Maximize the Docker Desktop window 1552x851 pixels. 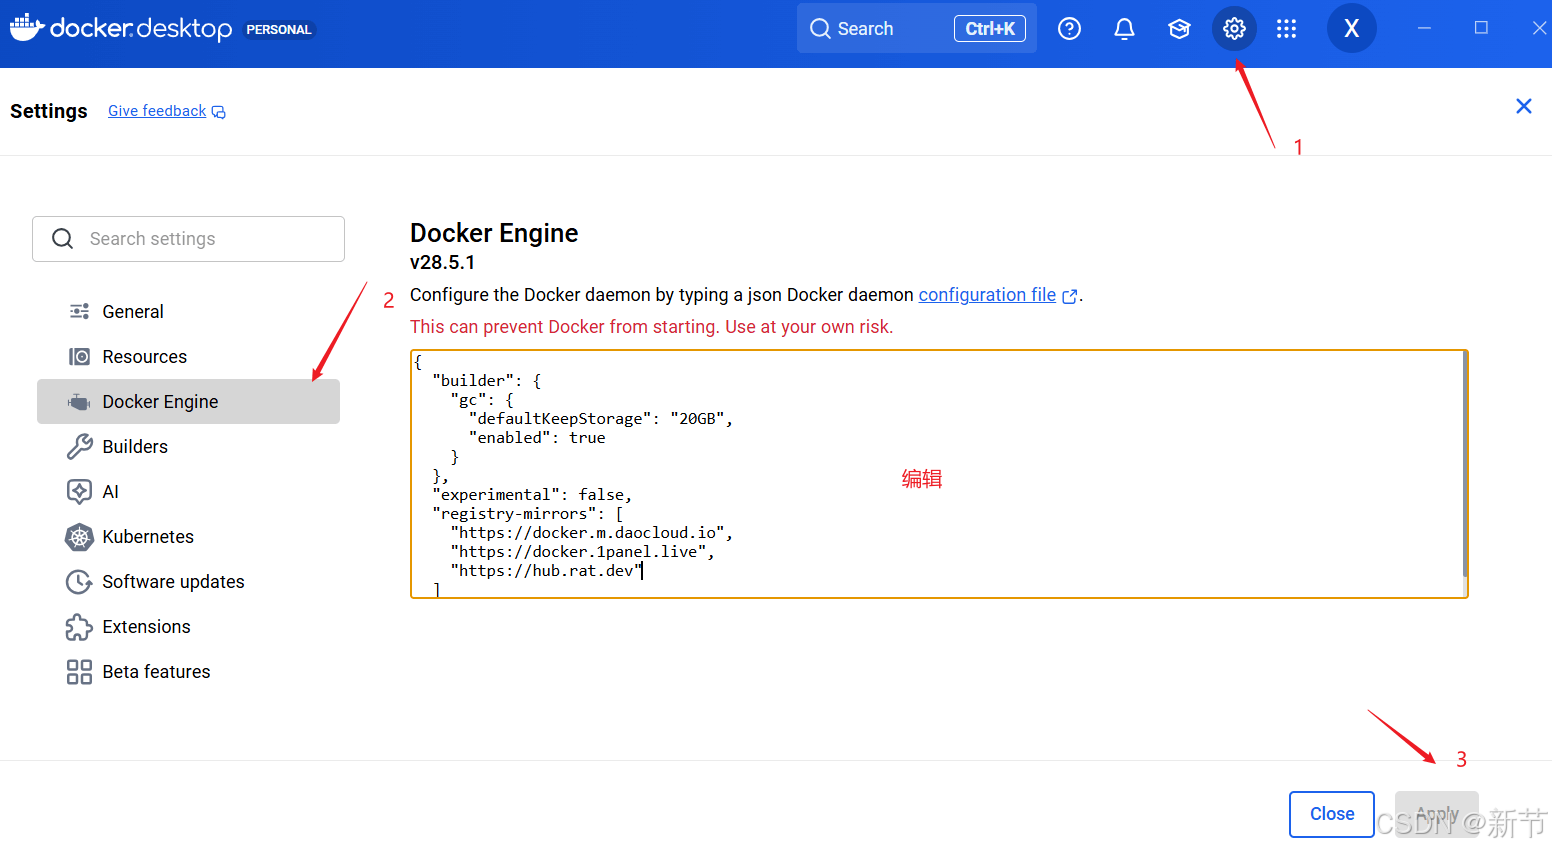1481,28
